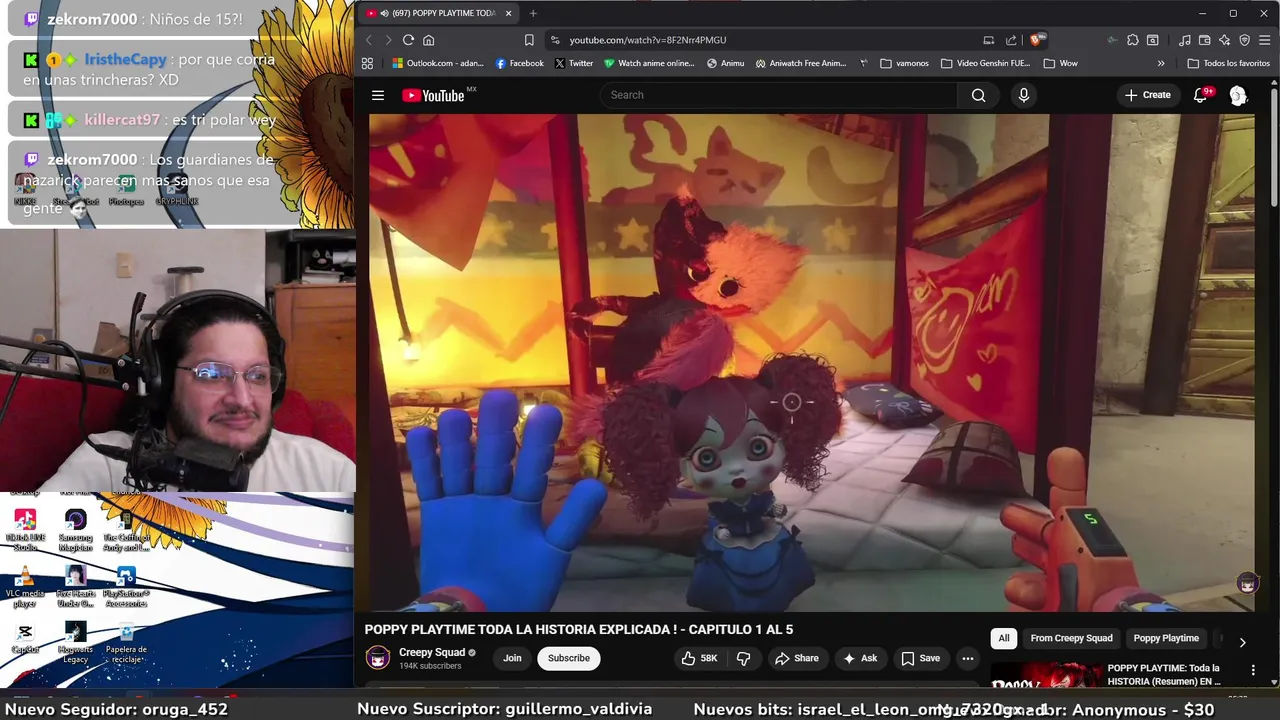Select the All filter chip
The height and width of the screenshot is (720, 1280).
click(1004, 638)
